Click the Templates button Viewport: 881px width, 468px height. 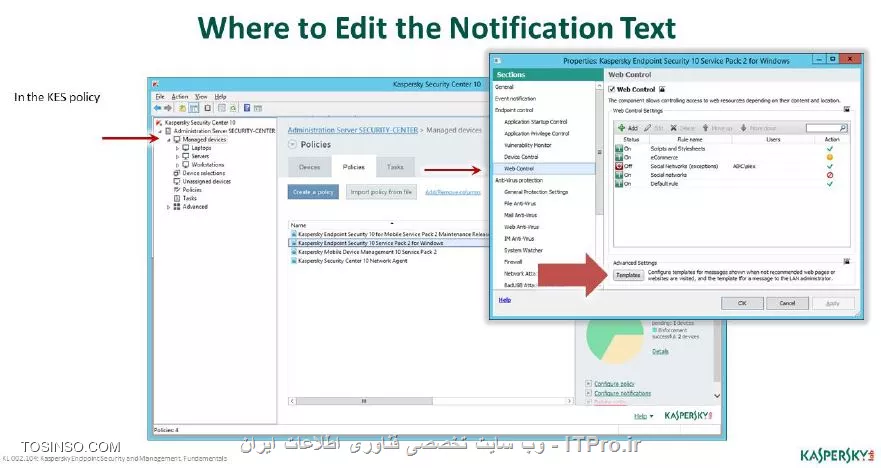628,275
